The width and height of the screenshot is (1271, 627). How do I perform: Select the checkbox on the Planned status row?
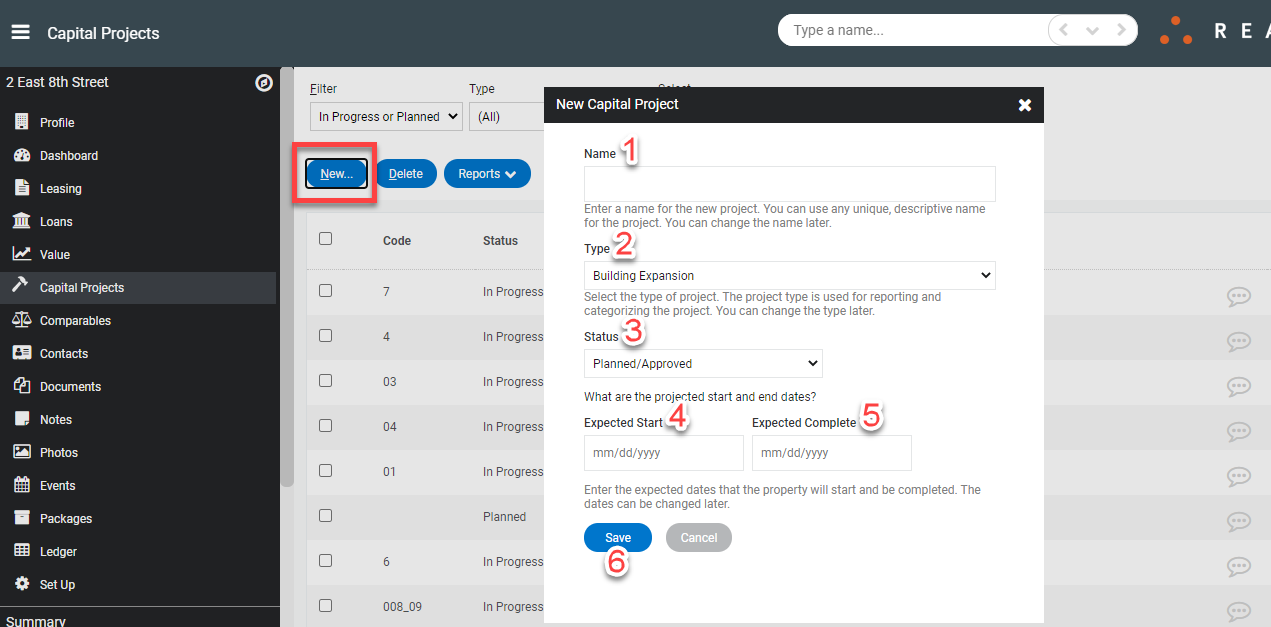(x=325, y=515)
